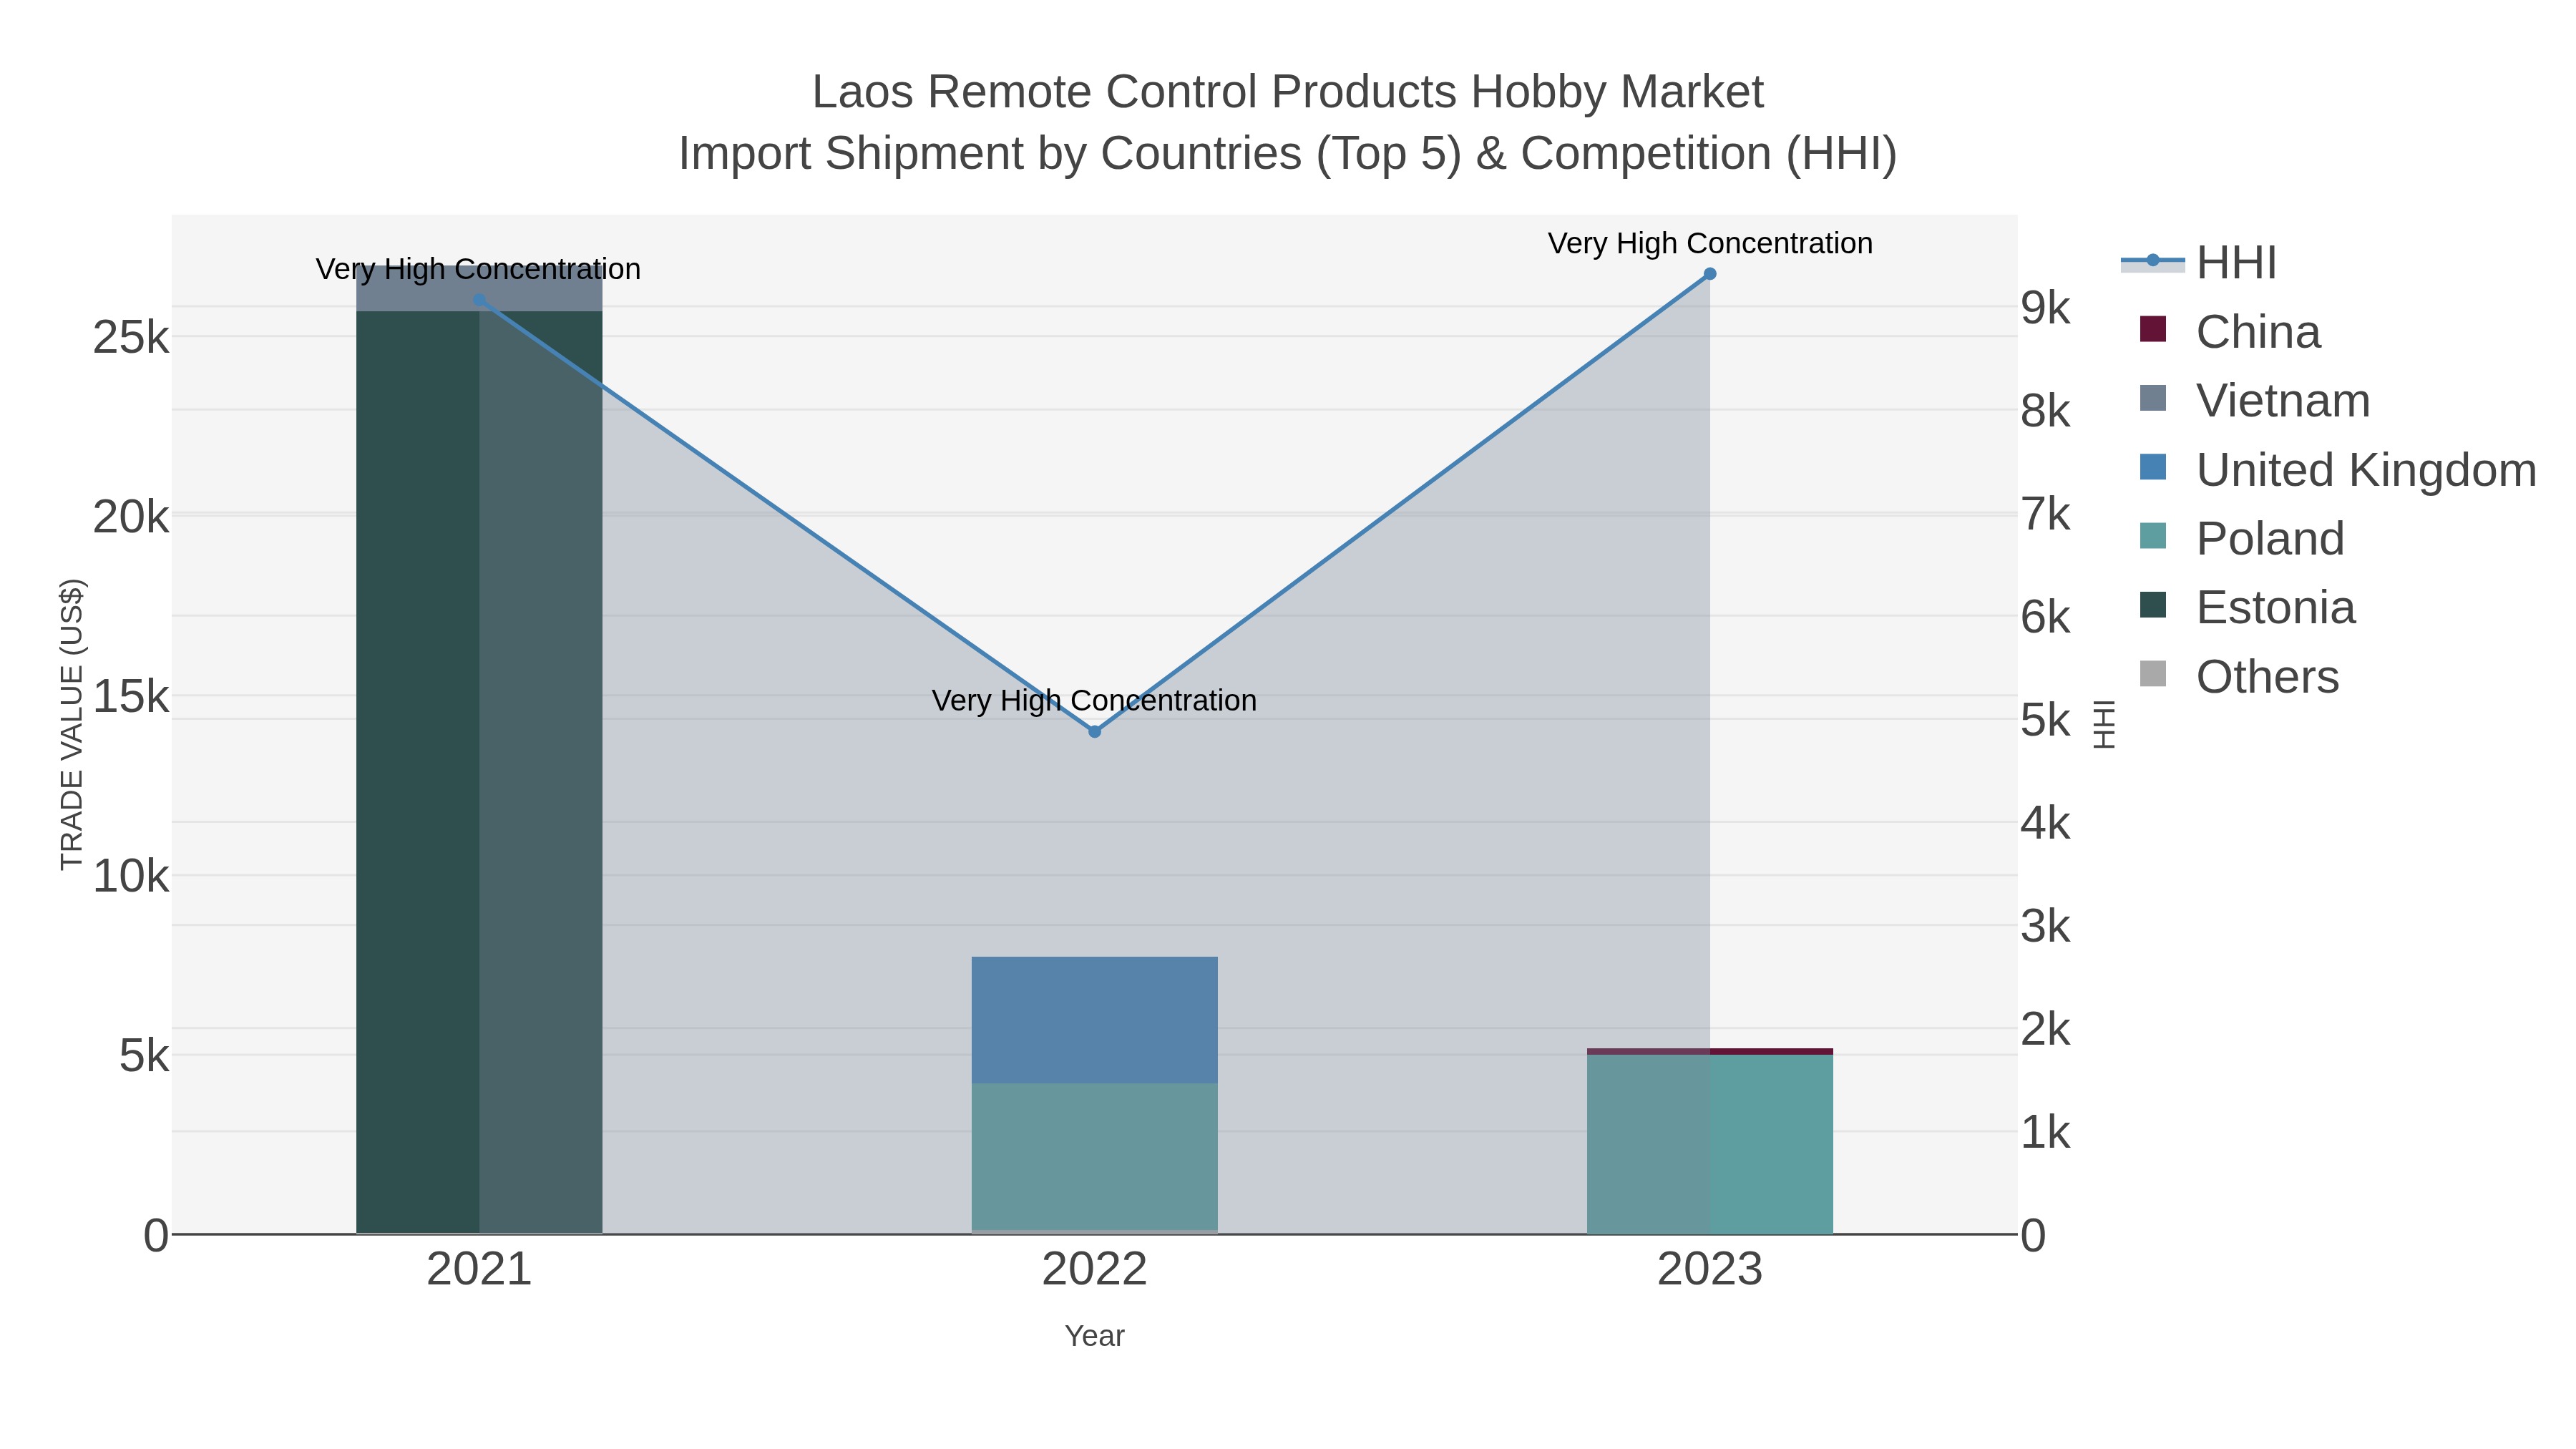Click the 2021 x-axis label
This screenshot has width=2576, height=1449.
click(x=479, y=1270)
